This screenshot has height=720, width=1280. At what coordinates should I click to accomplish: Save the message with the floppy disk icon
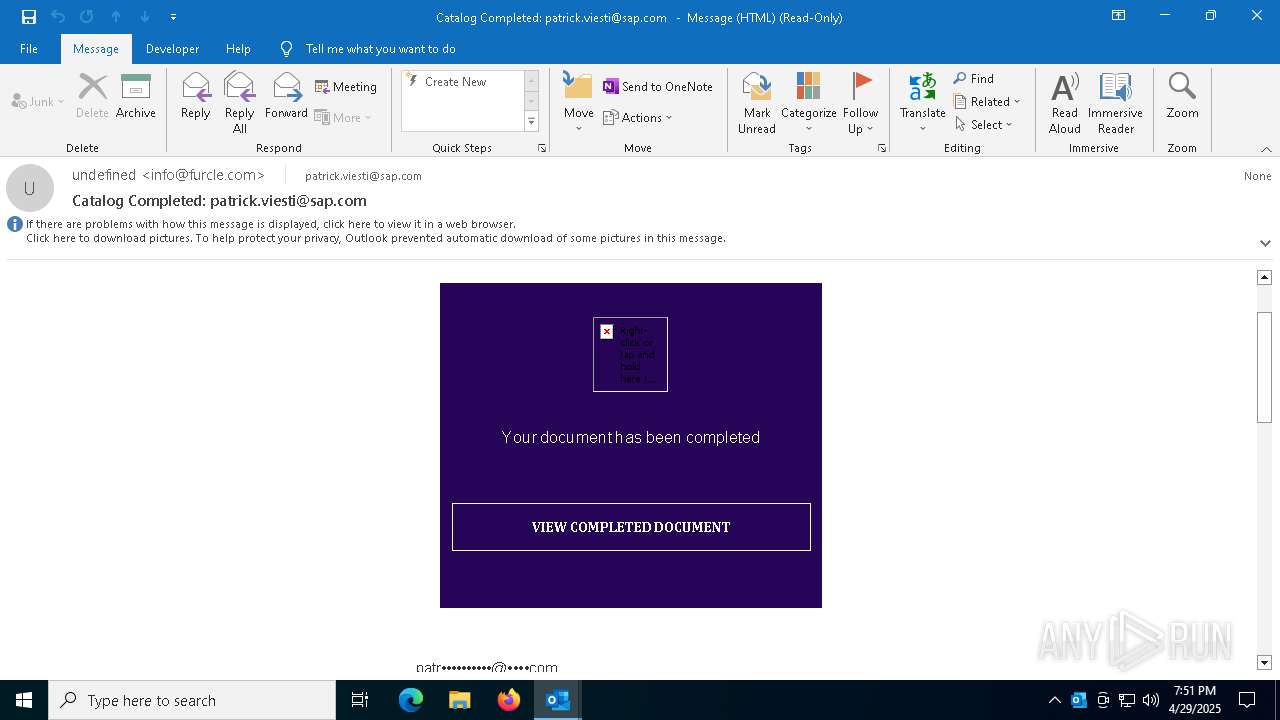click(28, 17)
